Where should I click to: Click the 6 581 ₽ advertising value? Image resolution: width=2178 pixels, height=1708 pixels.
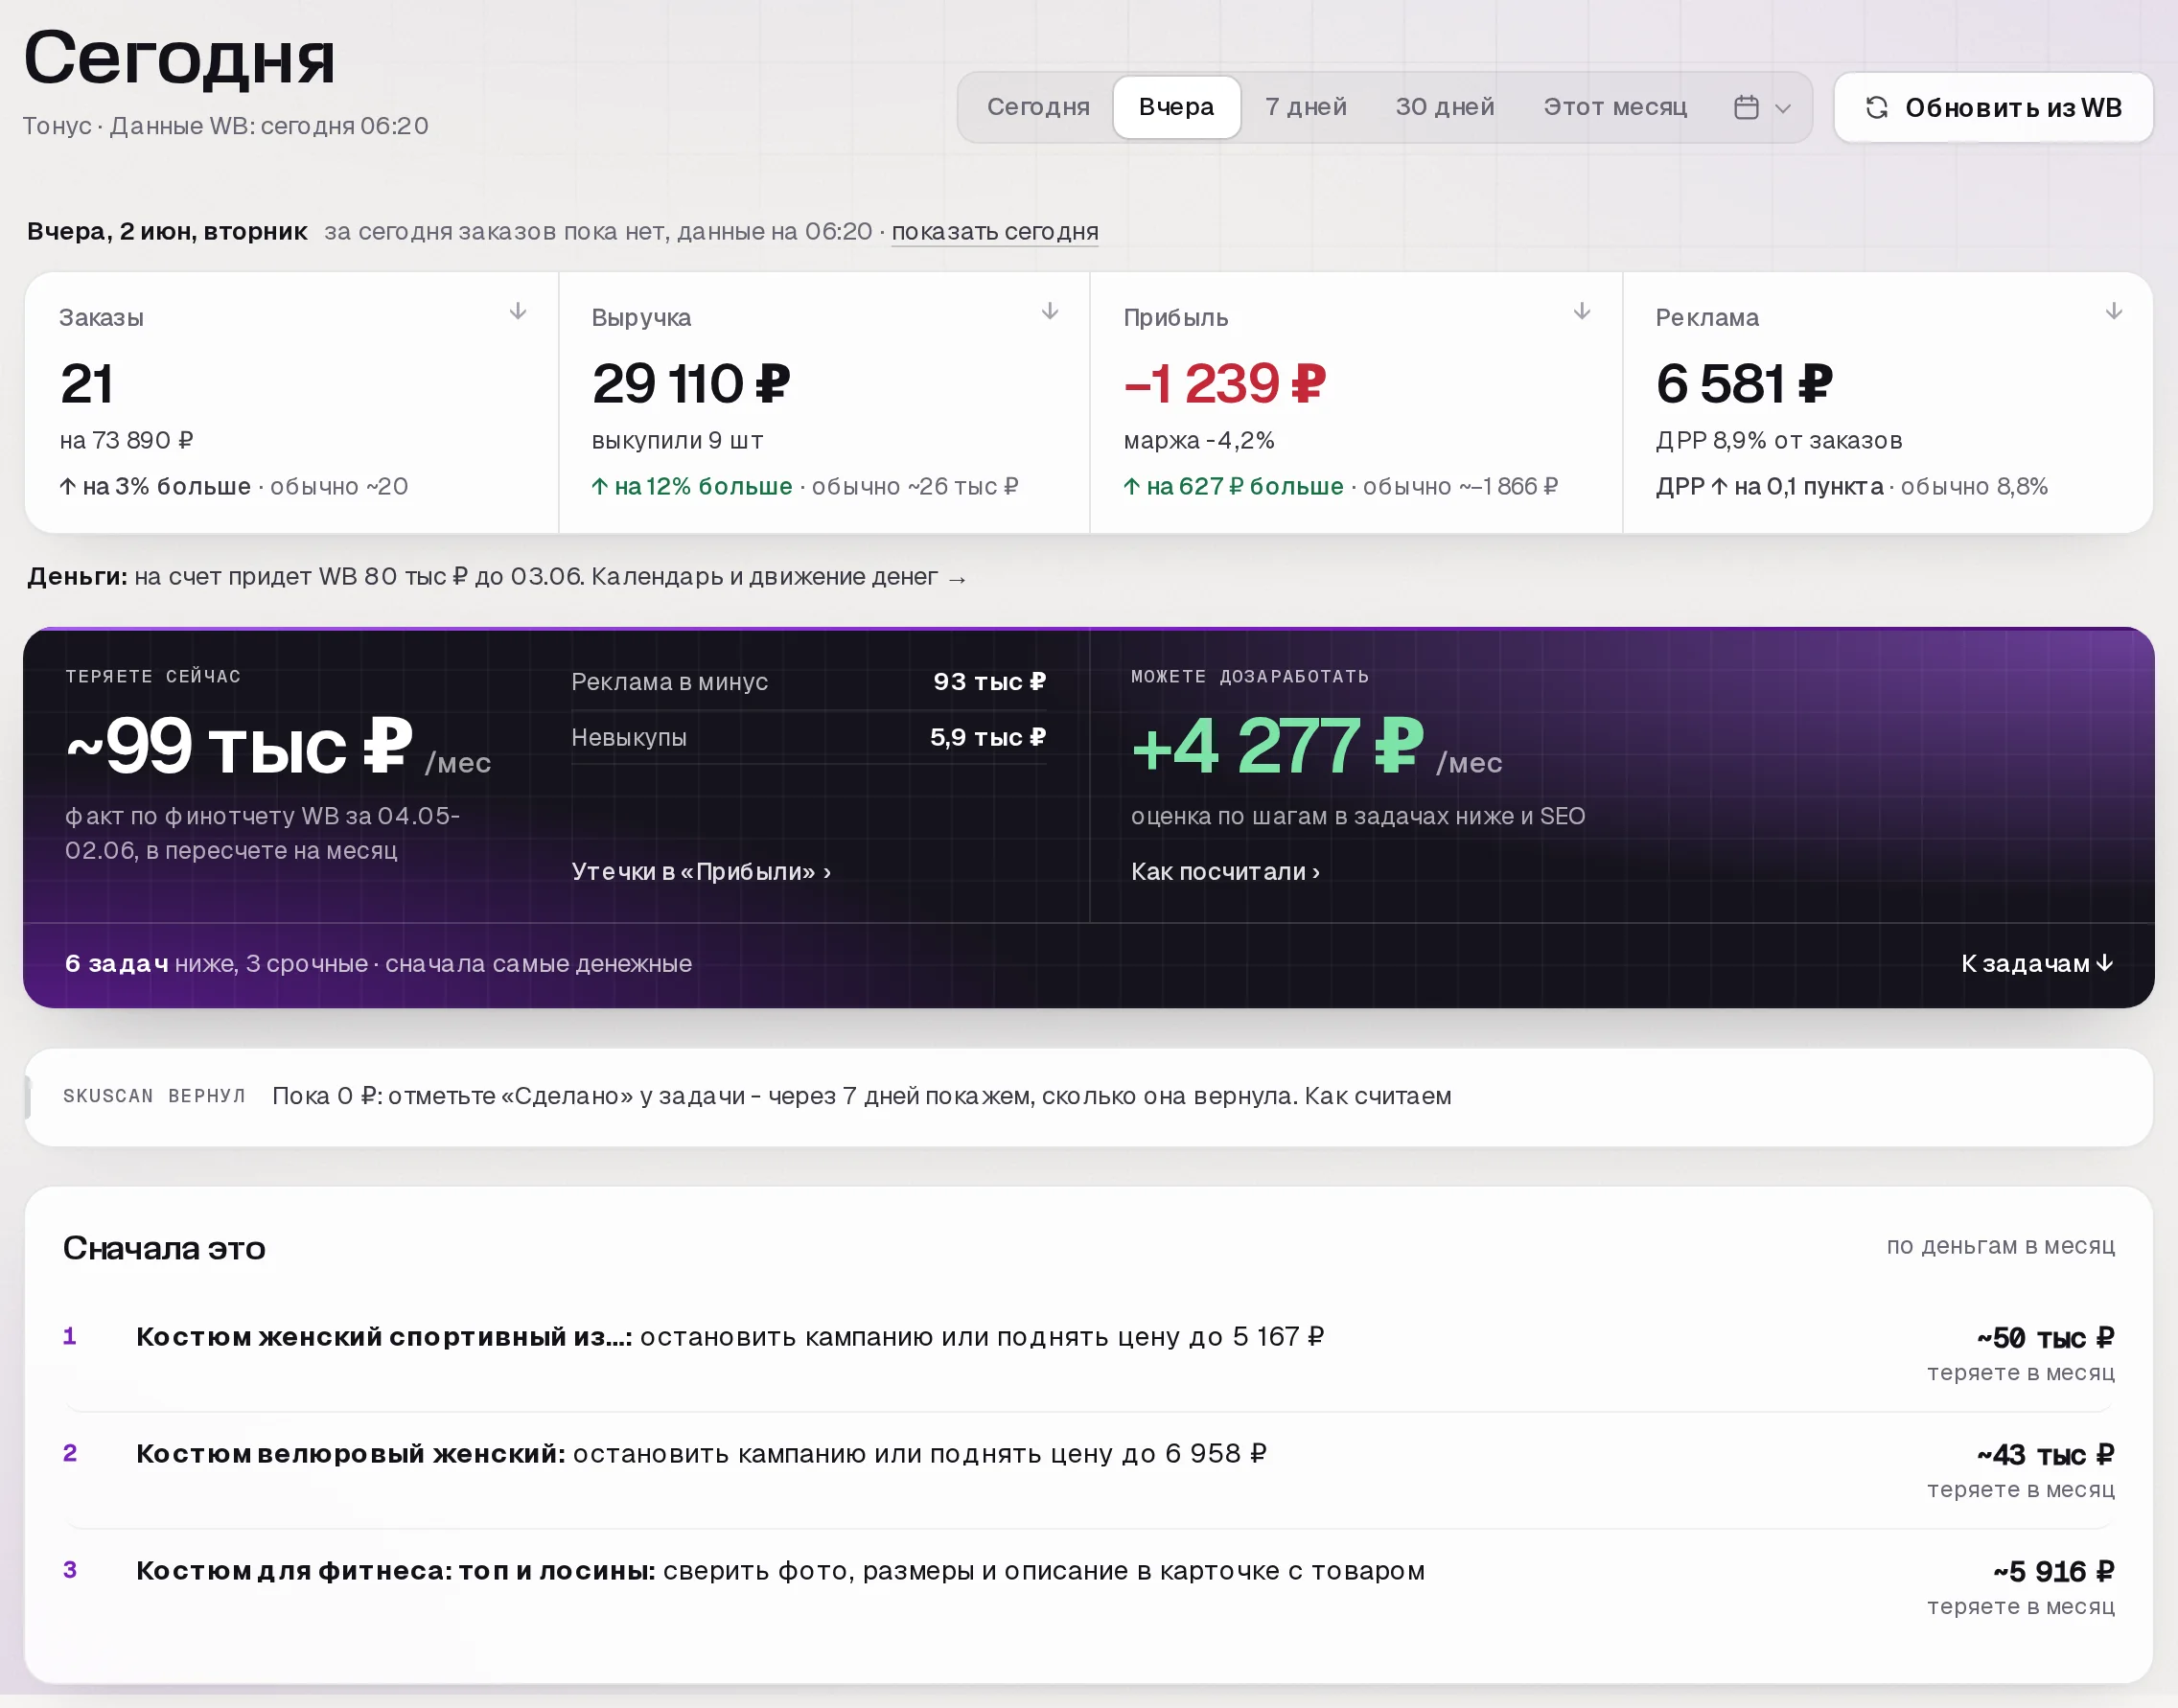1745,384
